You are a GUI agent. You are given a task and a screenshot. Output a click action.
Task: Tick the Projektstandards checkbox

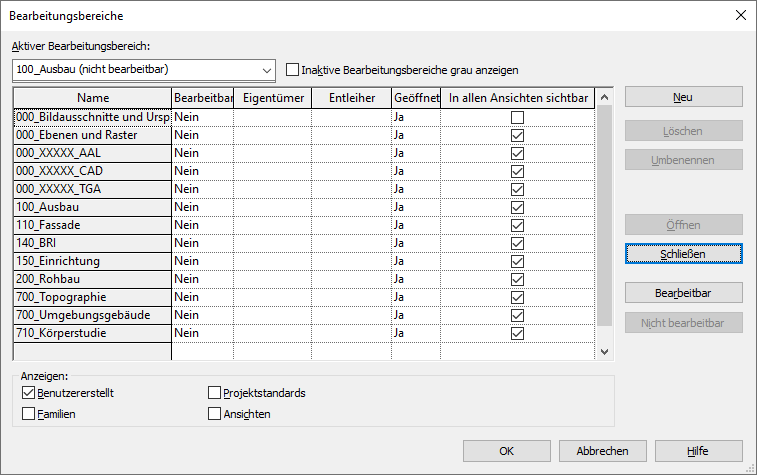[215, 393]
